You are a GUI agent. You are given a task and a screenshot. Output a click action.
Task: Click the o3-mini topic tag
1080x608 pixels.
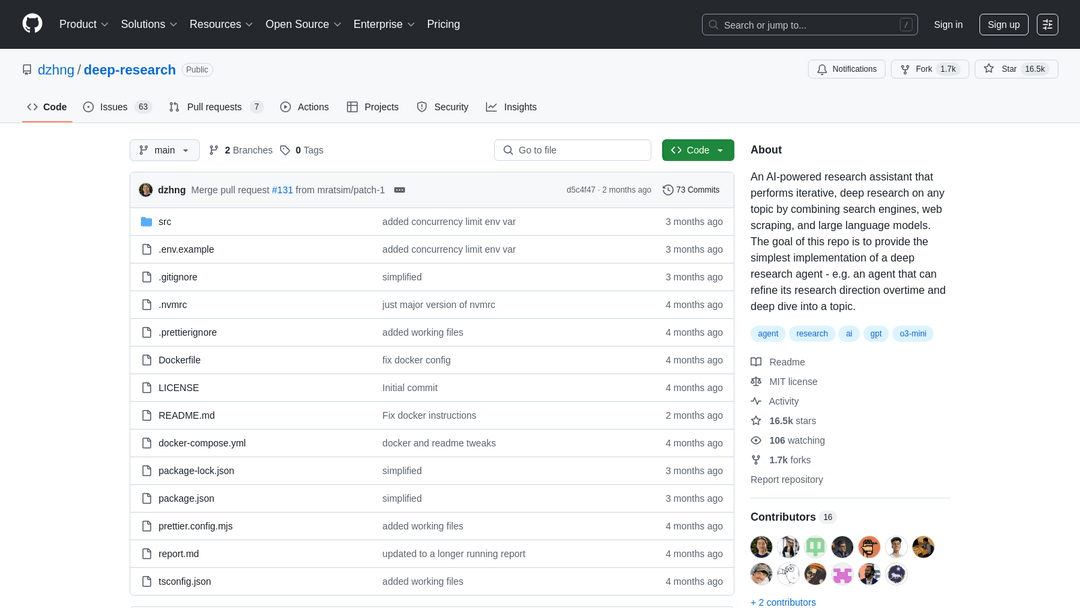[x=913, y=333]
